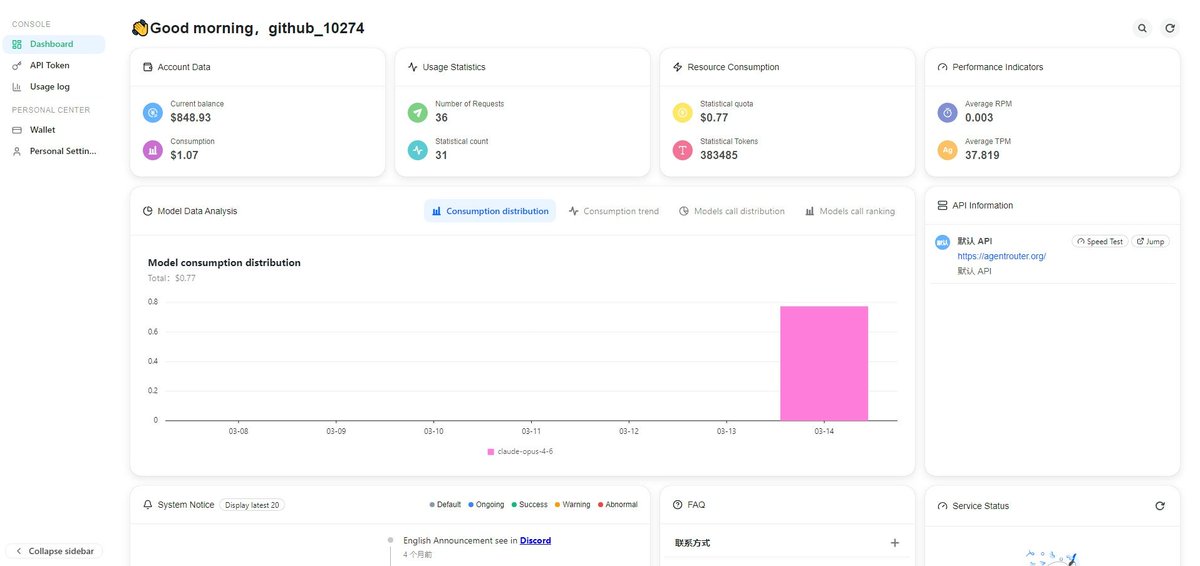Click the Current balance blue icon
The image size is (1200, 566).
pos(152,112)
